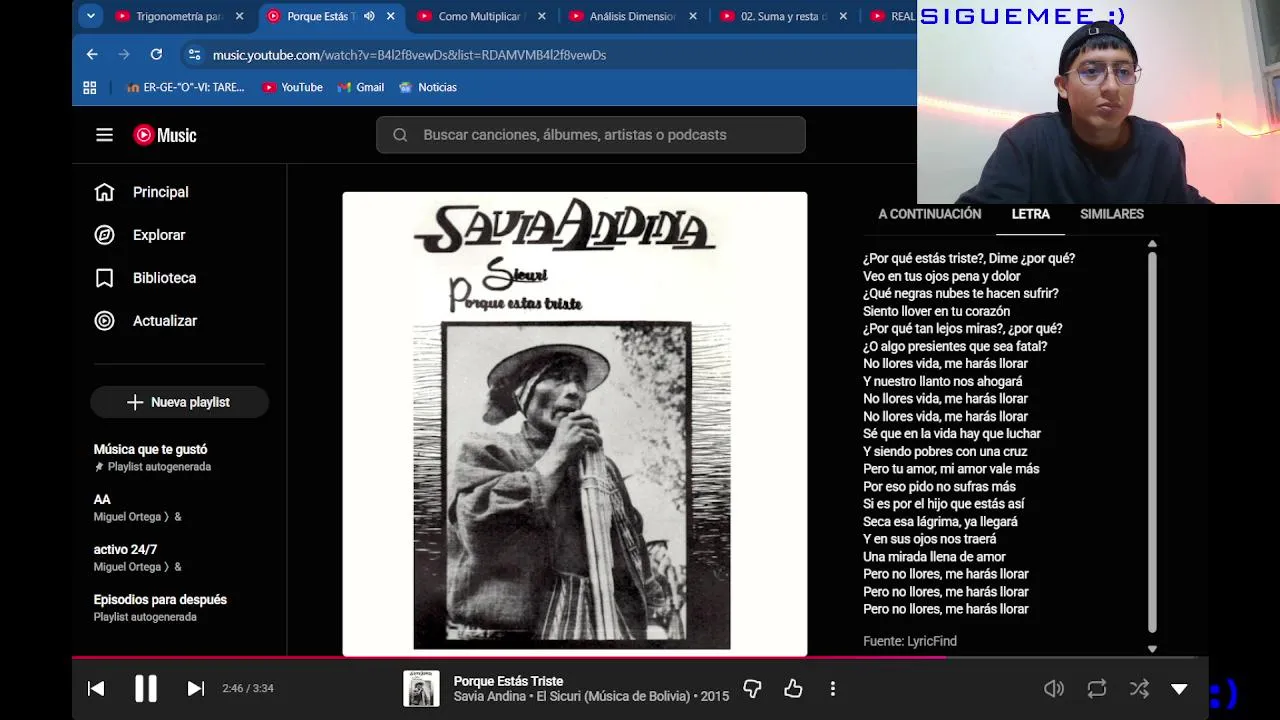Close the 02. Suma y resta tab
Screen dimensions: 1280x720
tap(844, 16)
